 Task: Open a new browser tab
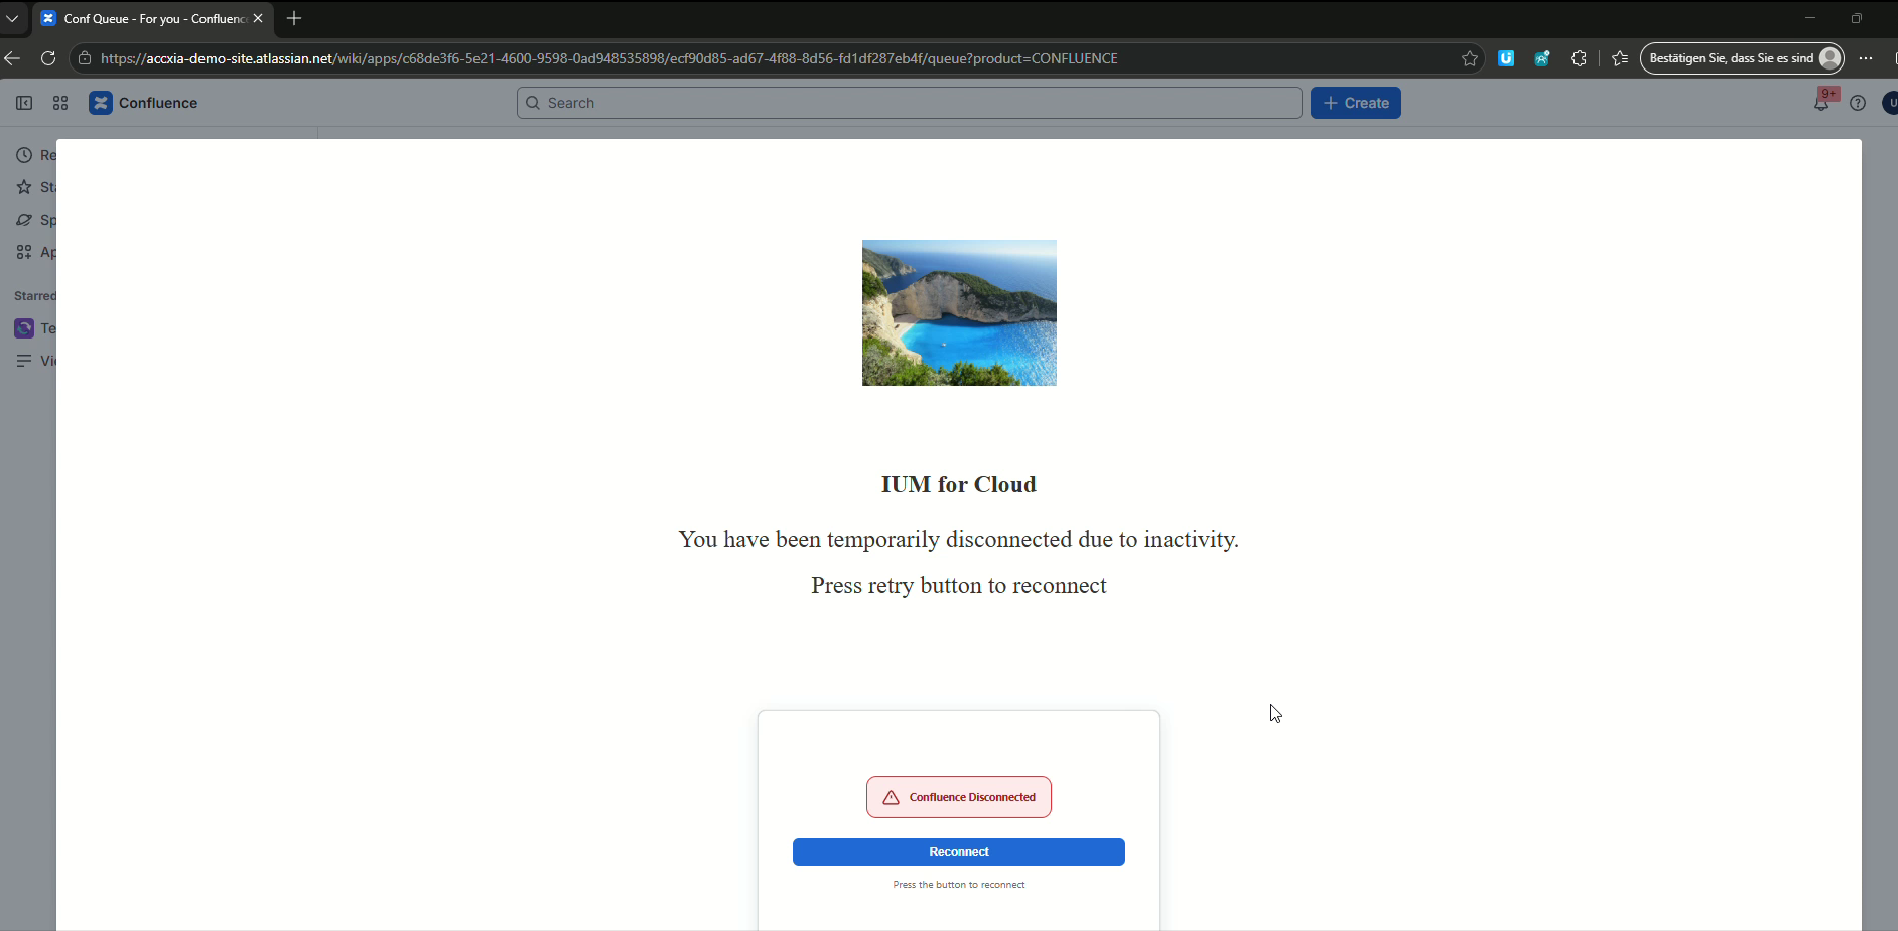point(294,18)
